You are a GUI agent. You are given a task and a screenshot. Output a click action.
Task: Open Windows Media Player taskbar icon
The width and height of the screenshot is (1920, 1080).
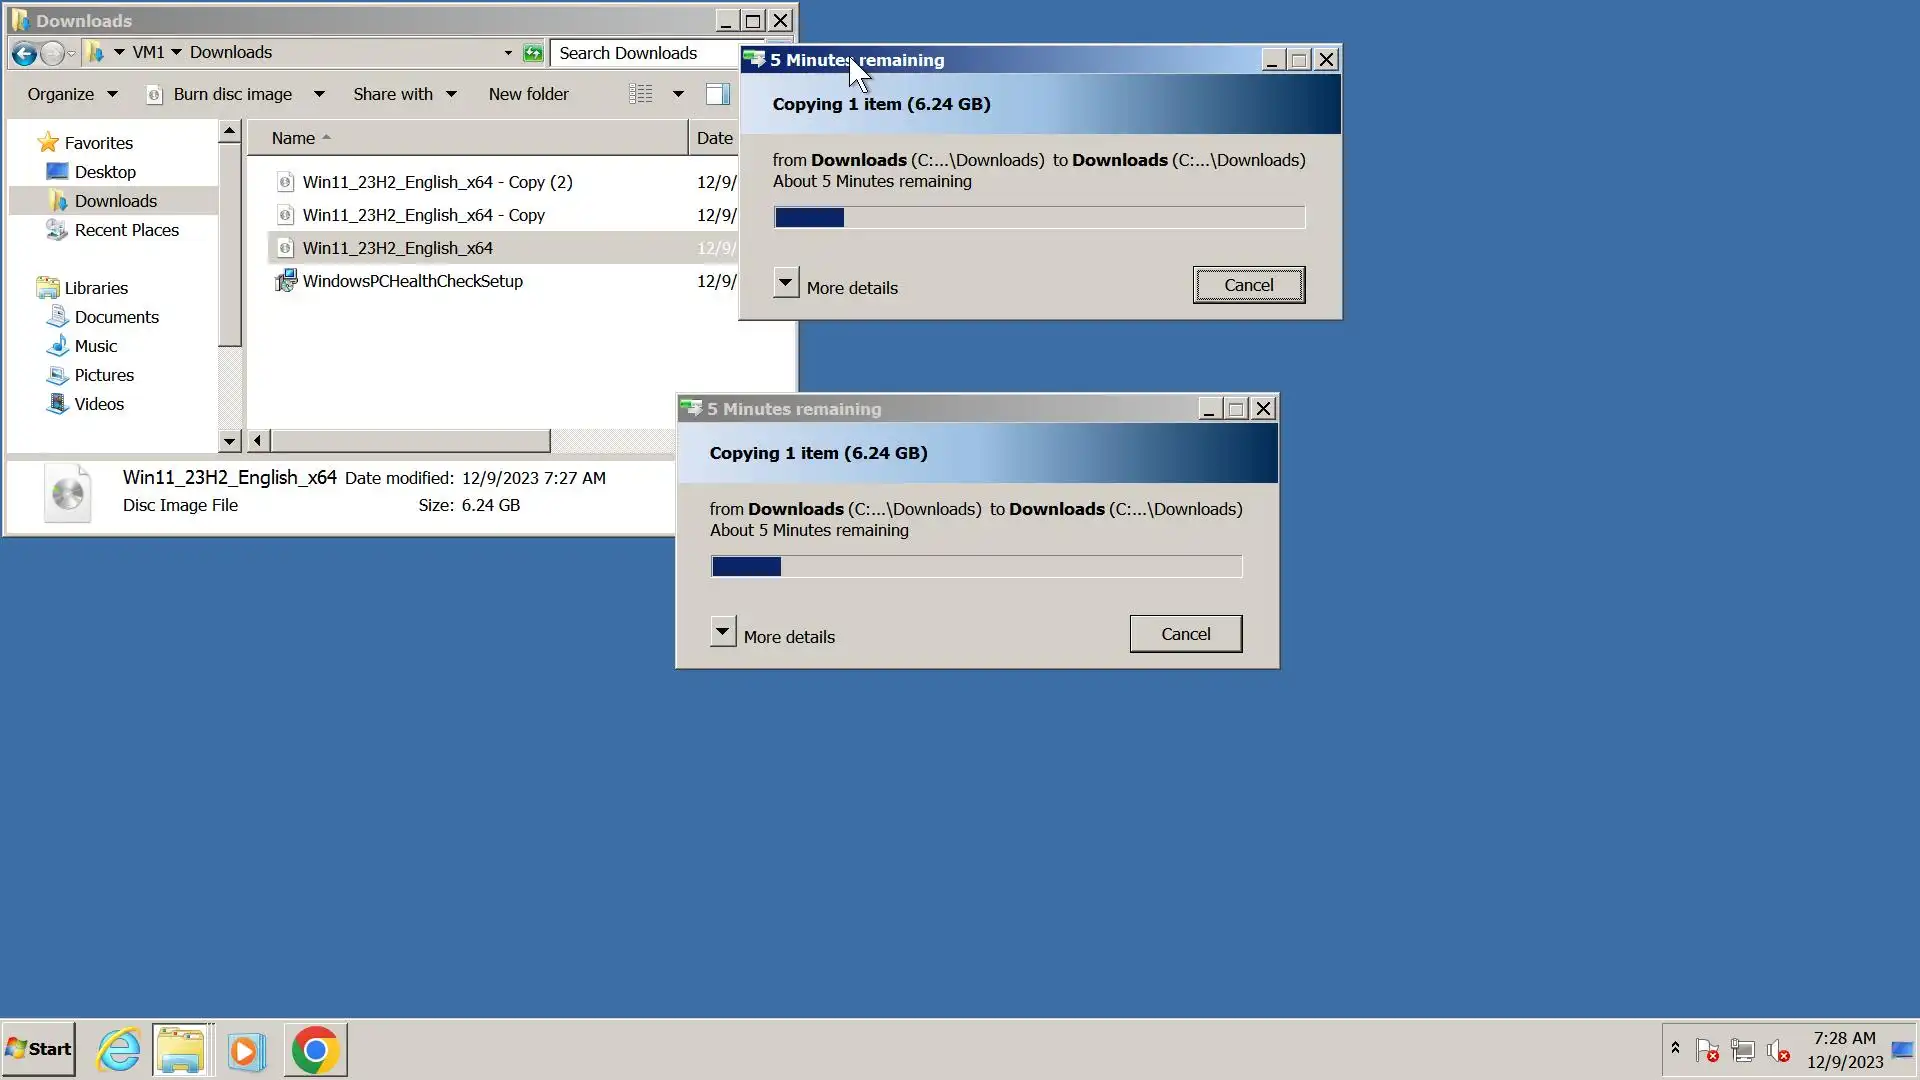(246, 1050)
